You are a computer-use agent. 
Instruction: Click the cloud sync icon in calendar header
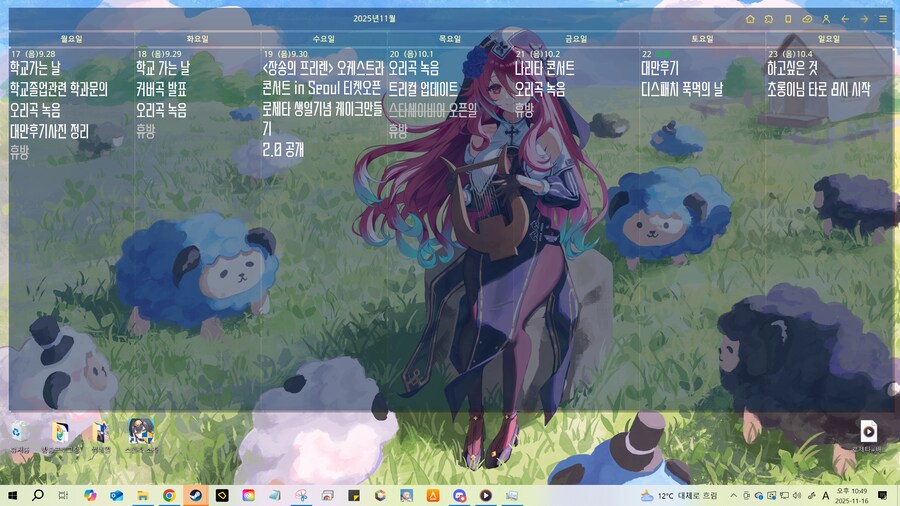tap(807, 19)
